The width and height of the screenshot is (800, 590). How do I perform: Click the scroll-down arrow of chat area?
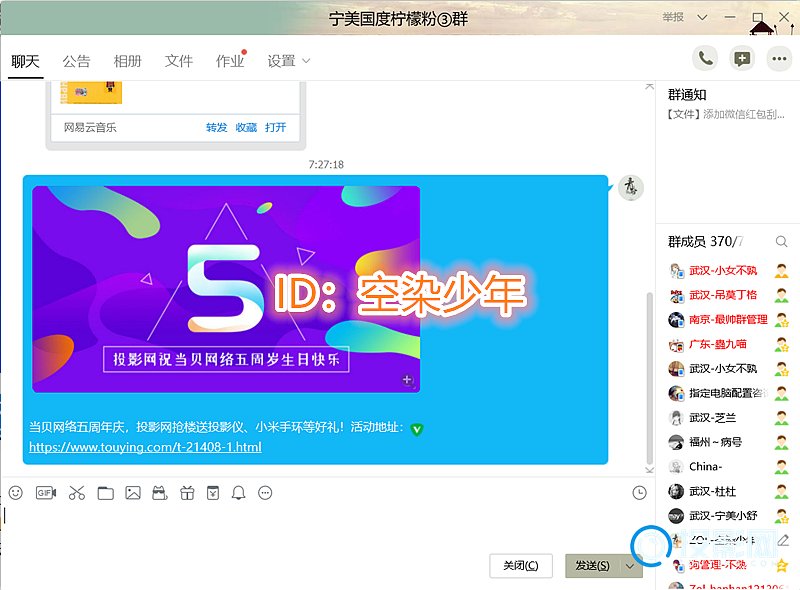pos(649,470)
